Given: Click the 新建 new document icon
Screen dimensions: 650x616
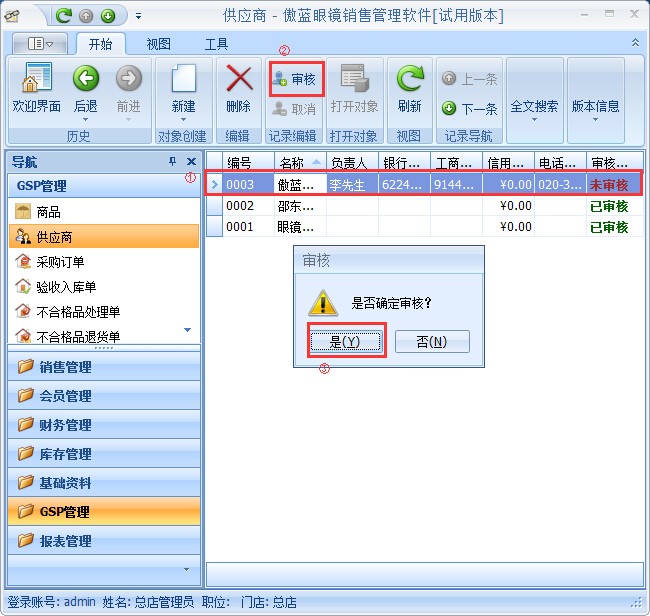Looking at the screenshot, I should pyautogui.click(x=183, y=80).
